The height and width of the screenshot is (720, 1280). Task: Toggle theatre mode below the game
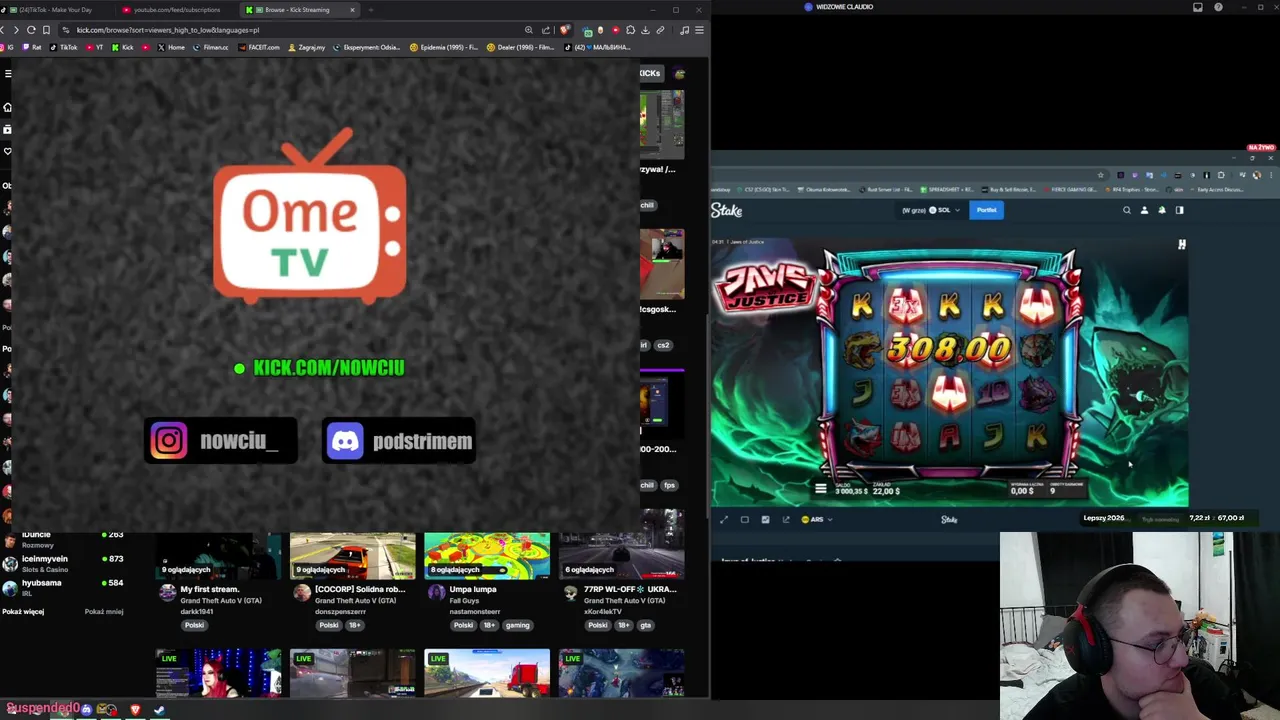point(744,519)
